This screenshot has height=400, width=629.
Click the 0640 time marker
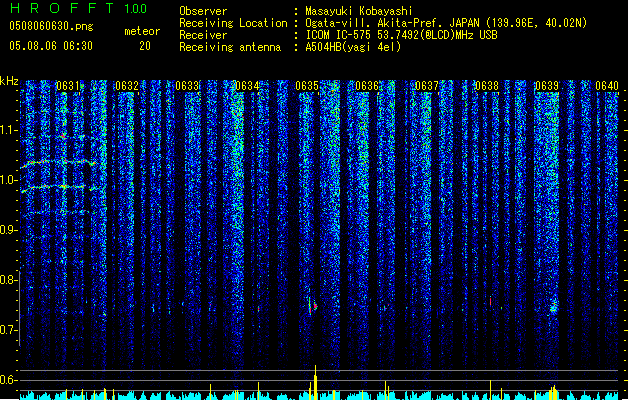607,86
